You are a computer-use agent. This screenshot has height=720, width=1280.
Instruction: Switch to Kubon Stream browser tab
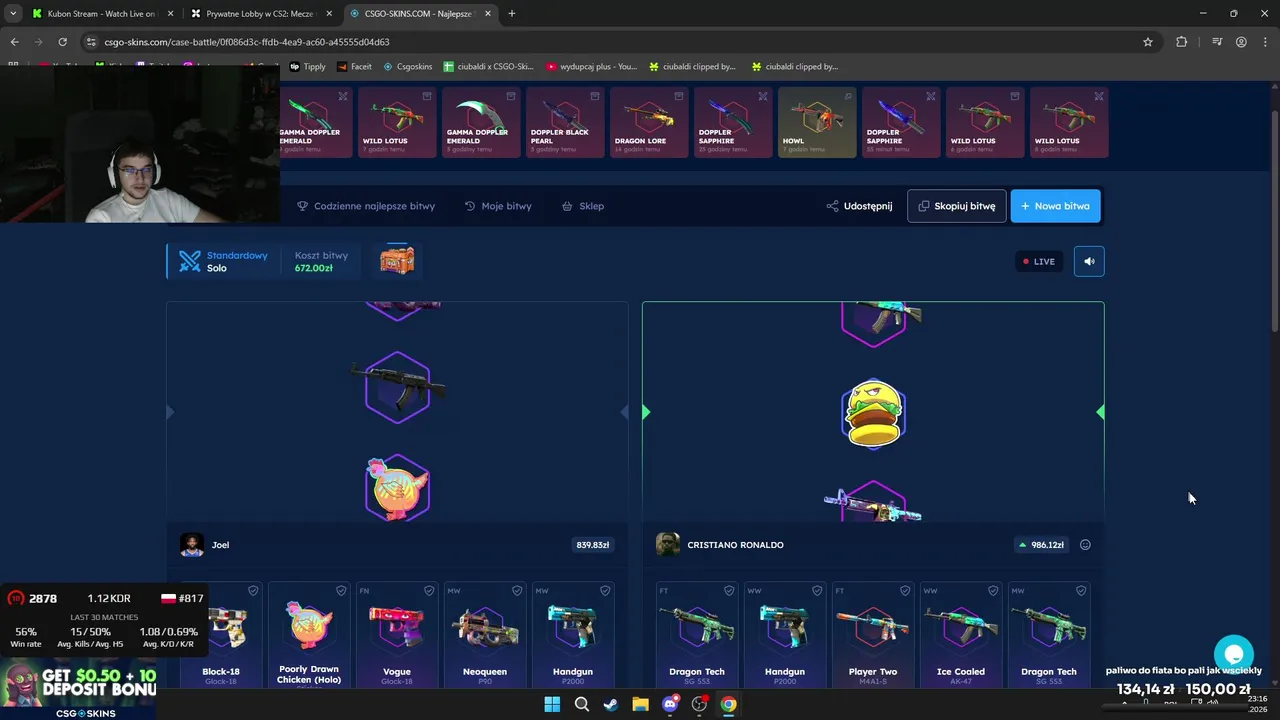(x=100, y=14)
